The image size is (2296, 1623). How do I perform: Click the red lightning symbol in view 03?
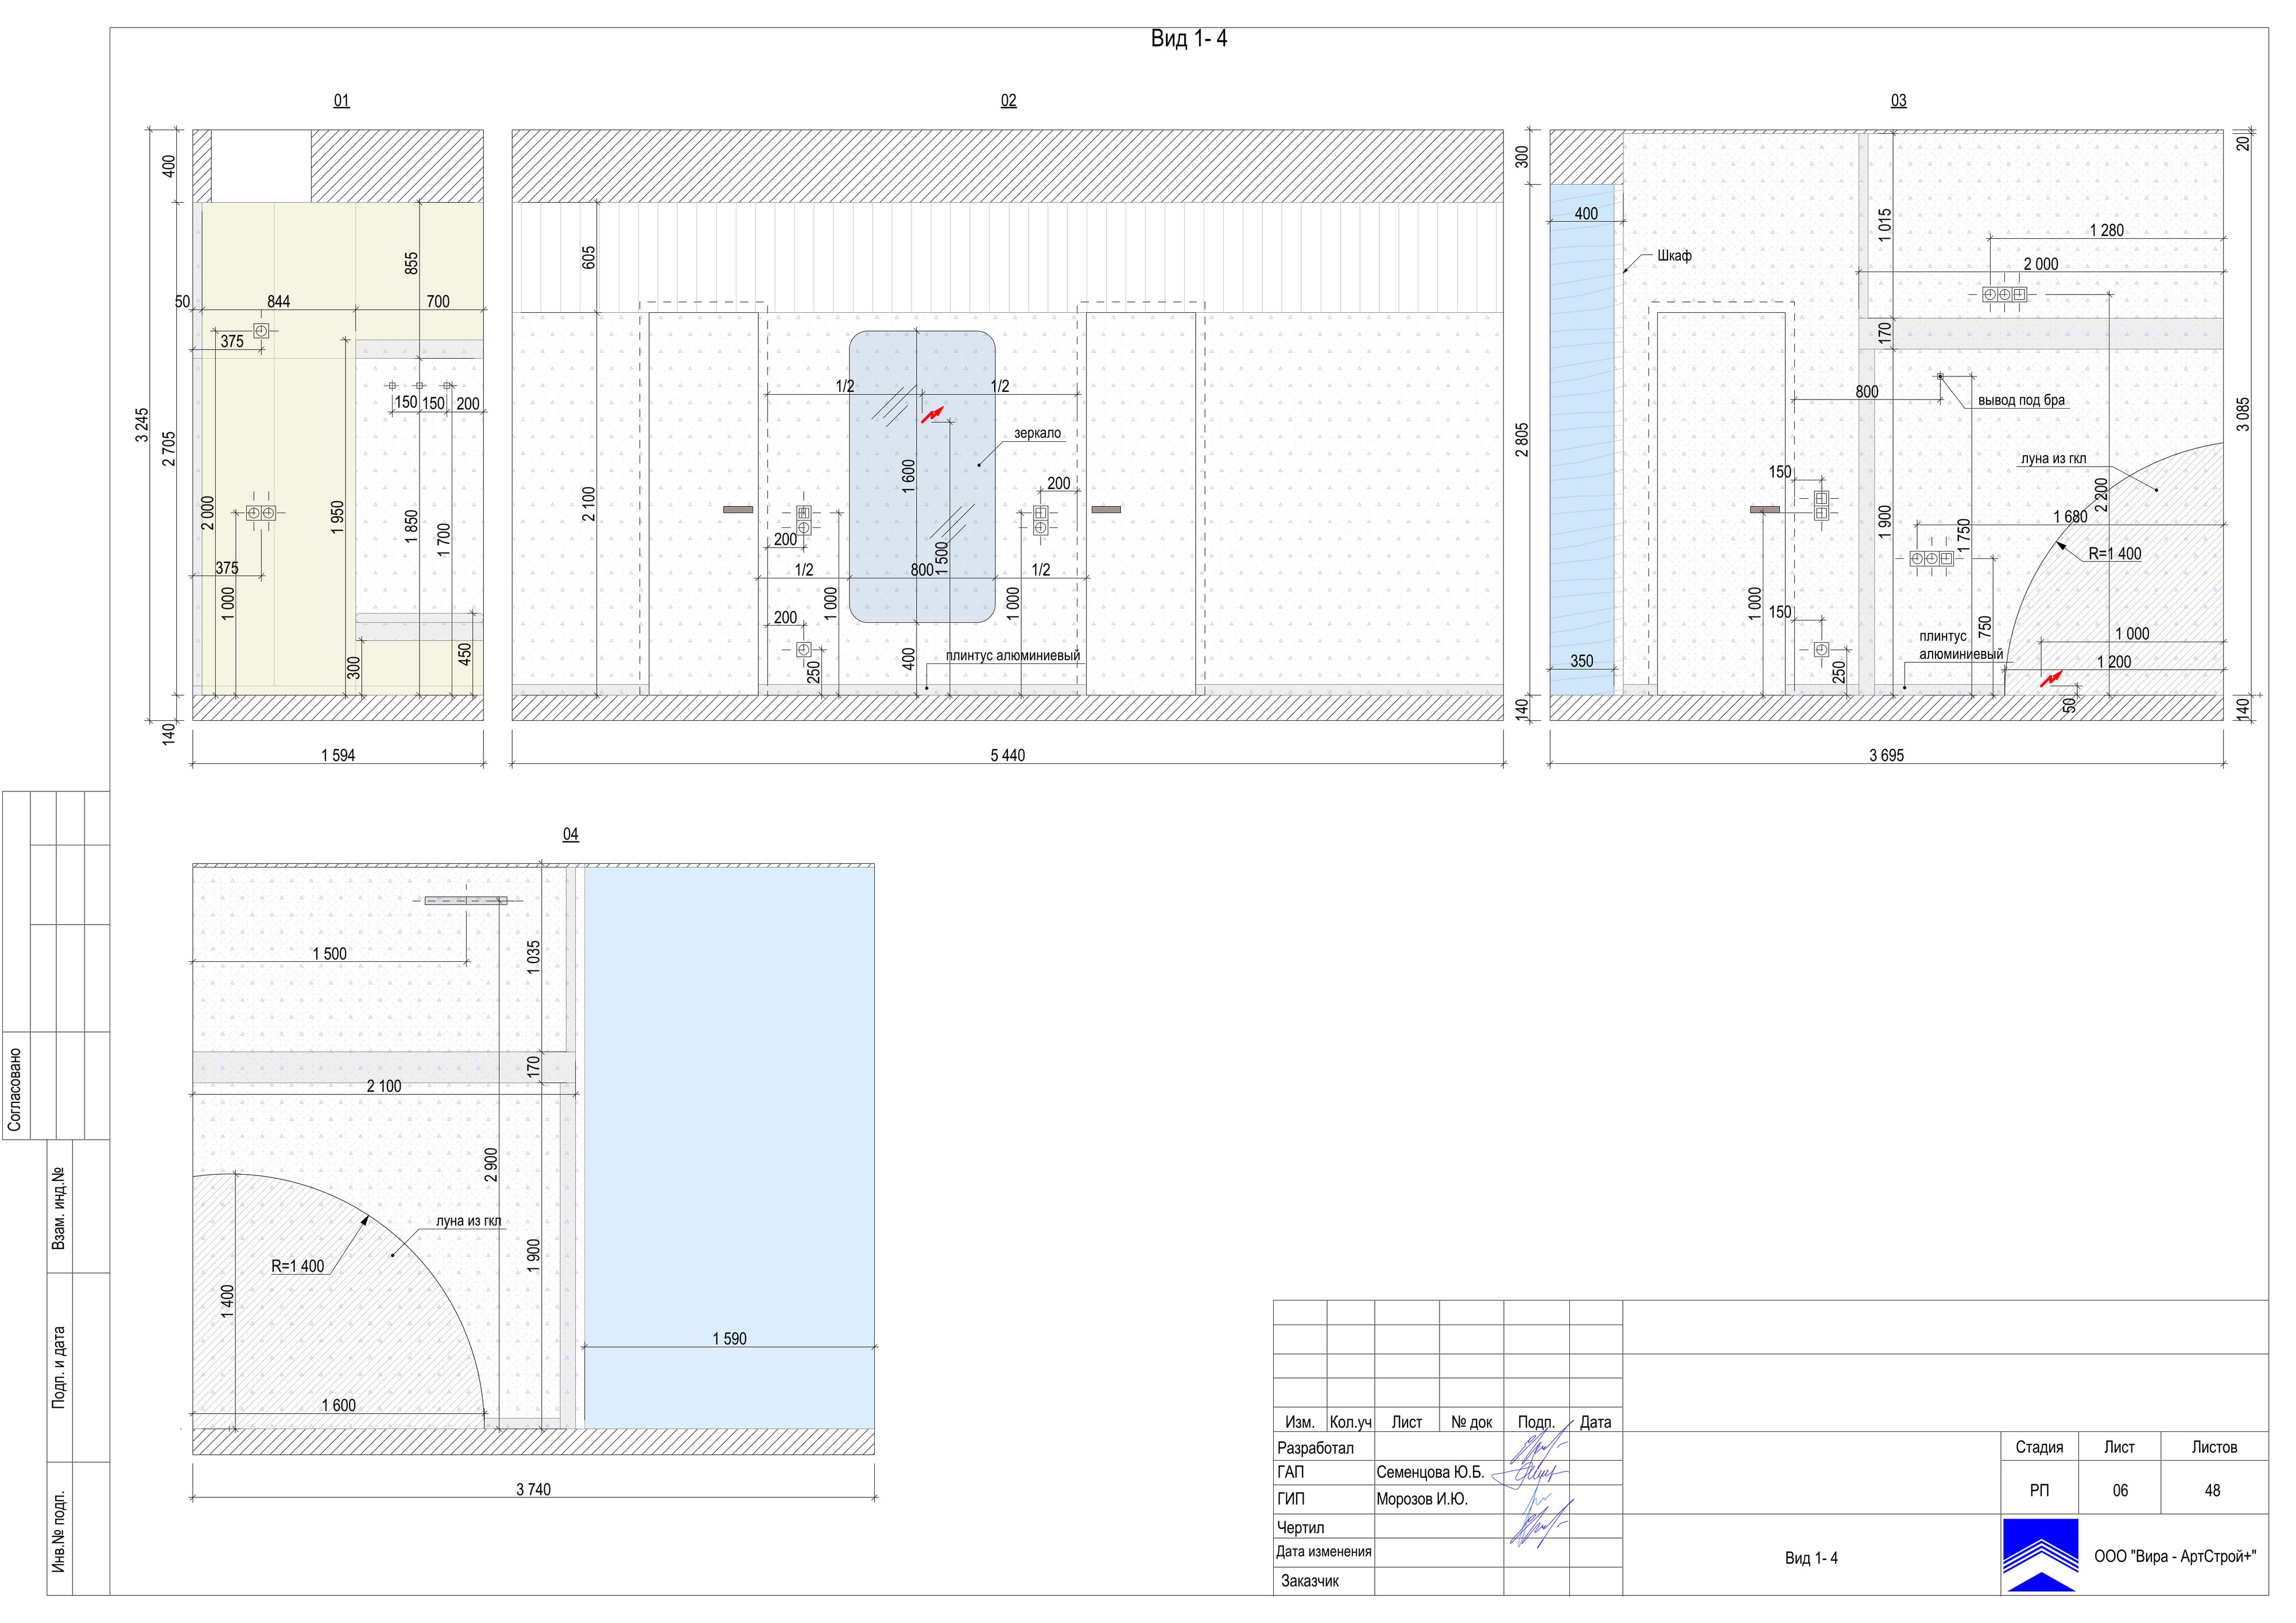pyautogui.click(x=2051, y=680)
